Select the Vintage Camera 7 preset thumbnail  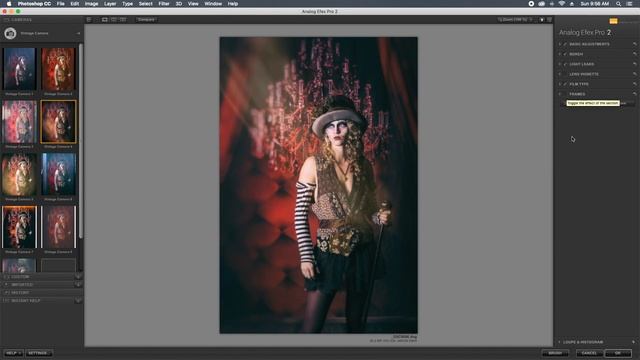coord(20,227)
